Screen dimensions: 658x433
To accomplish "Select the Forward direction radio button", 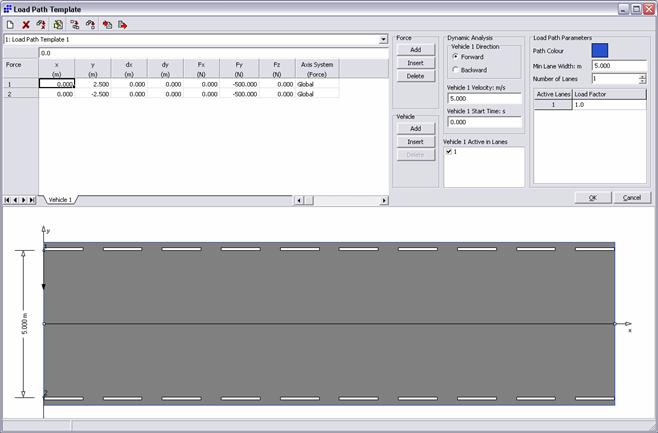I will tap(455, 57).
